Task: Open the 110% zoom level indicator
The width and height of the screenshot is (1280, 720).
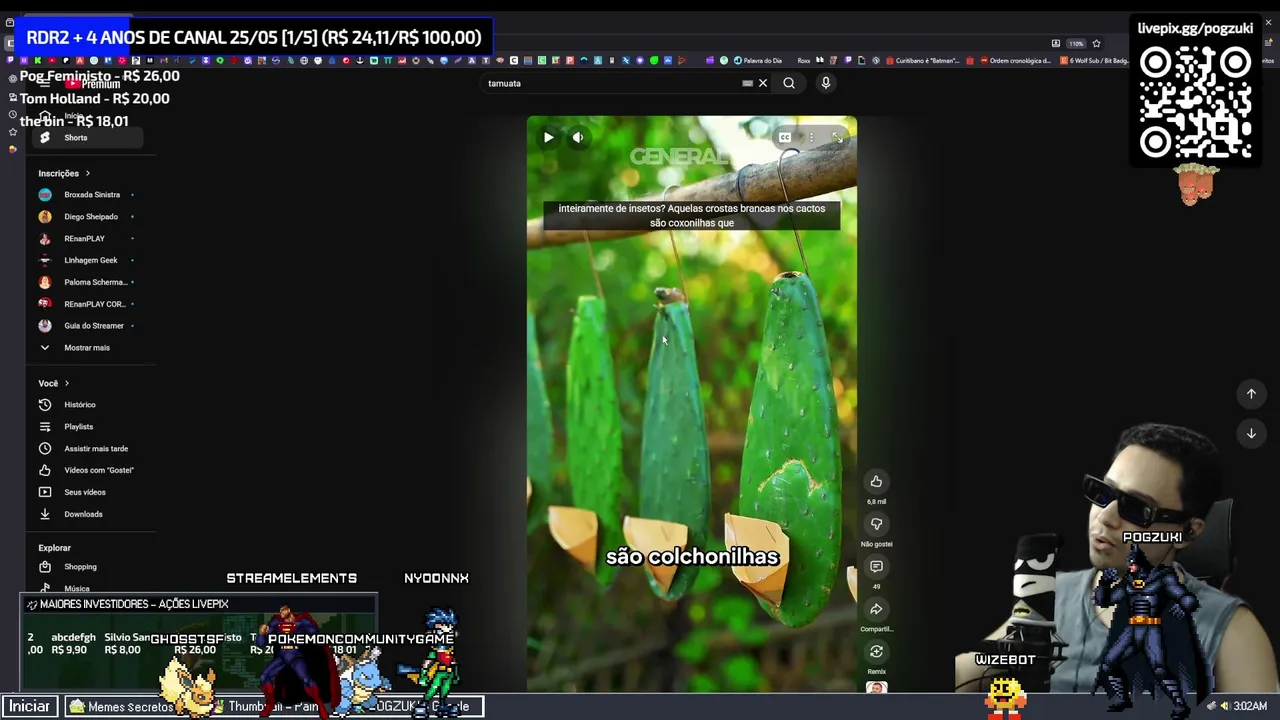Action: [x=1076, y=43]
